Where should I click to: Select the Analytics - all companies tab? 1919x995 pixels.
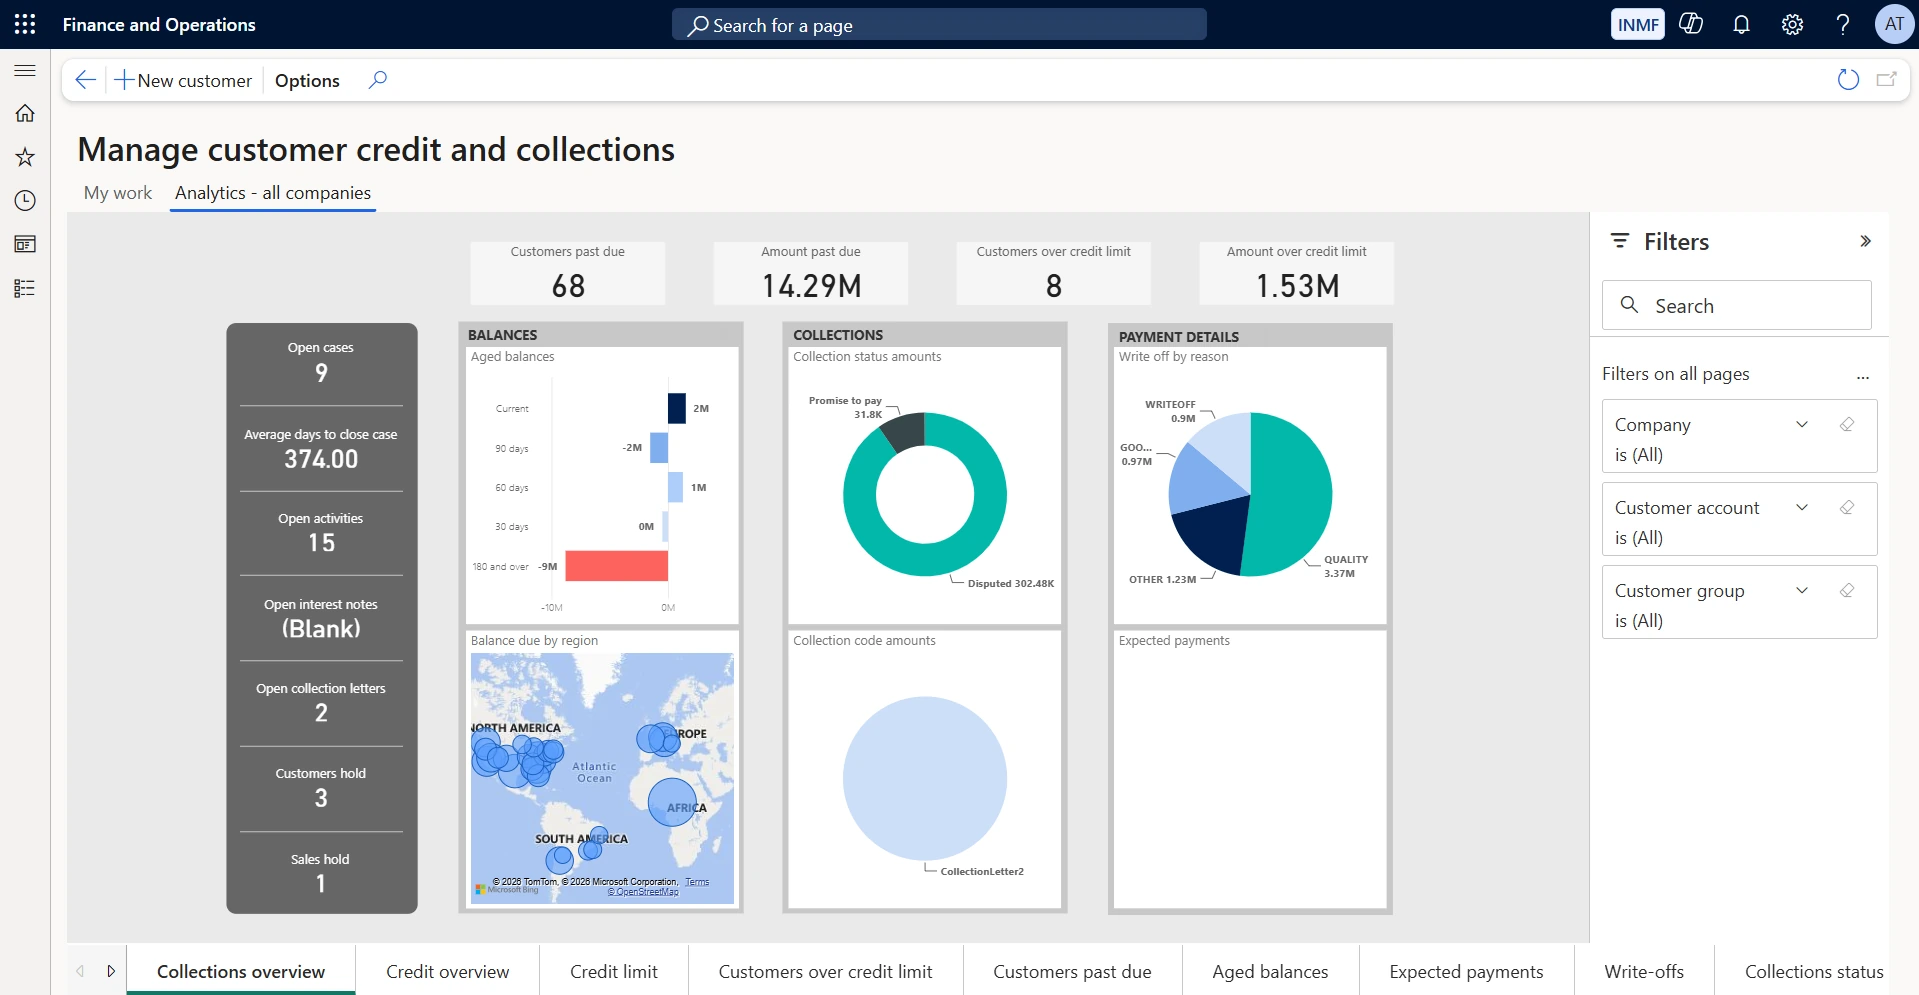point(273,193)
